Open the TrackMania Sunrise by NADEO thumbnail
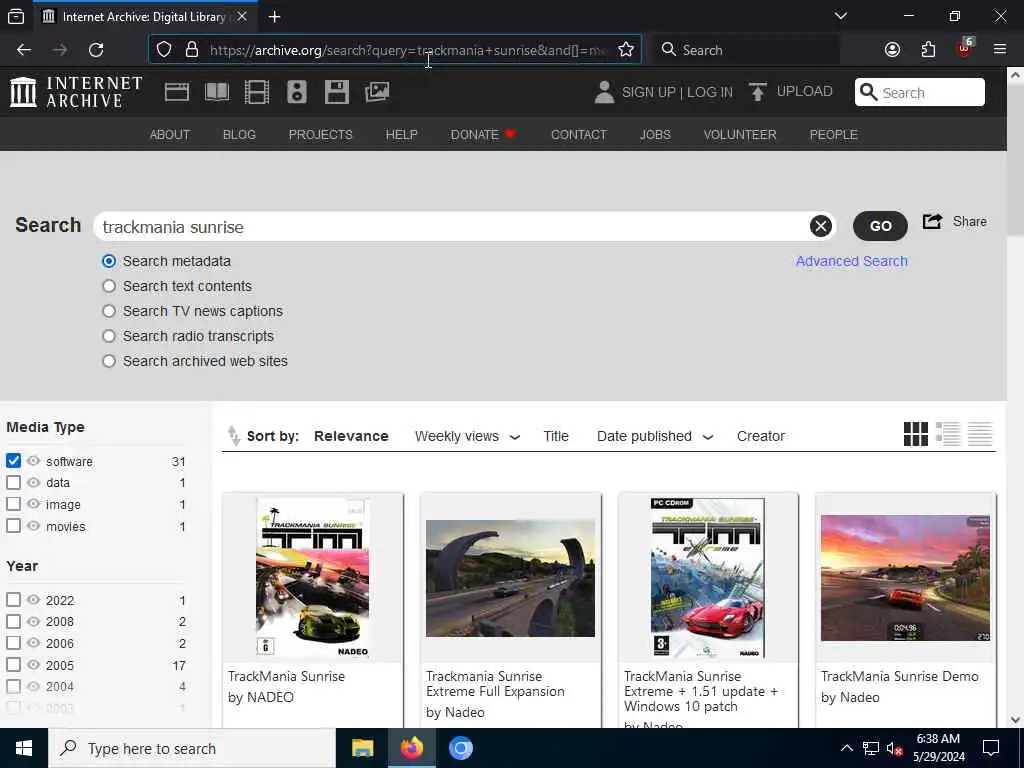Image resolution: width=1024 pixels, height=768 pixels. point(313,578)
